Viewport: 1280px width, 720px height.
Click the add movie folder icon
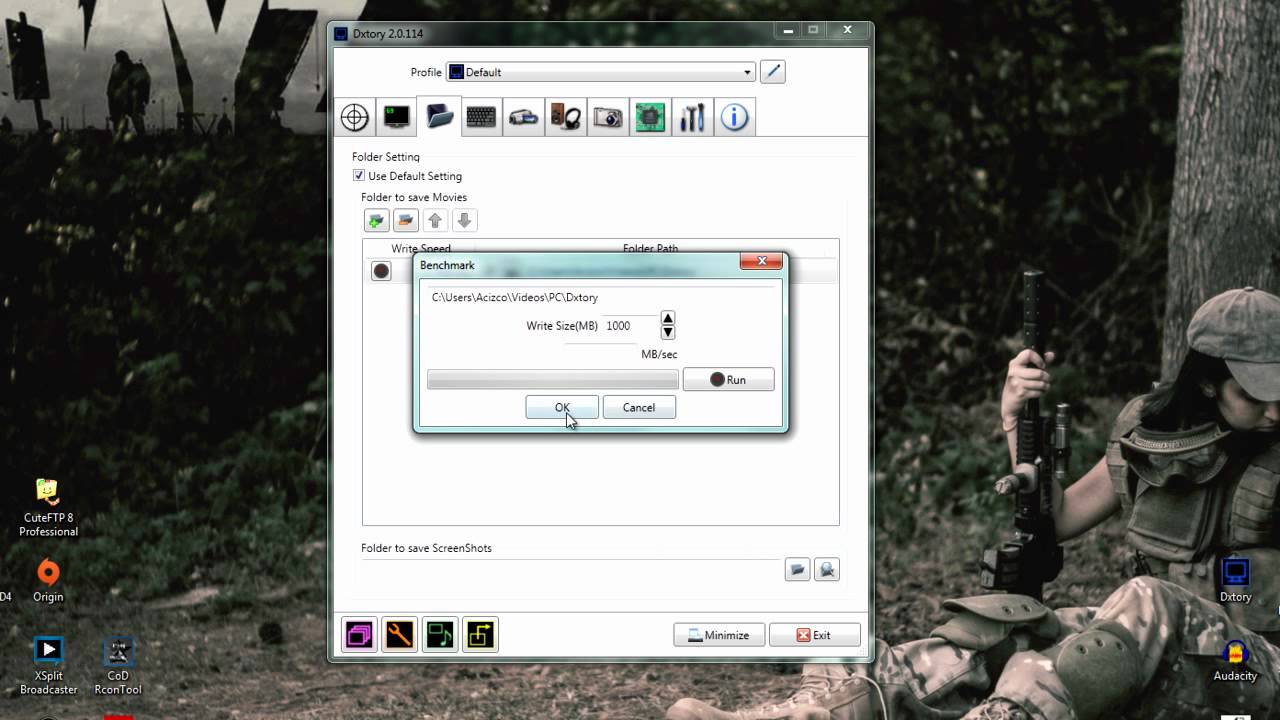376,220
